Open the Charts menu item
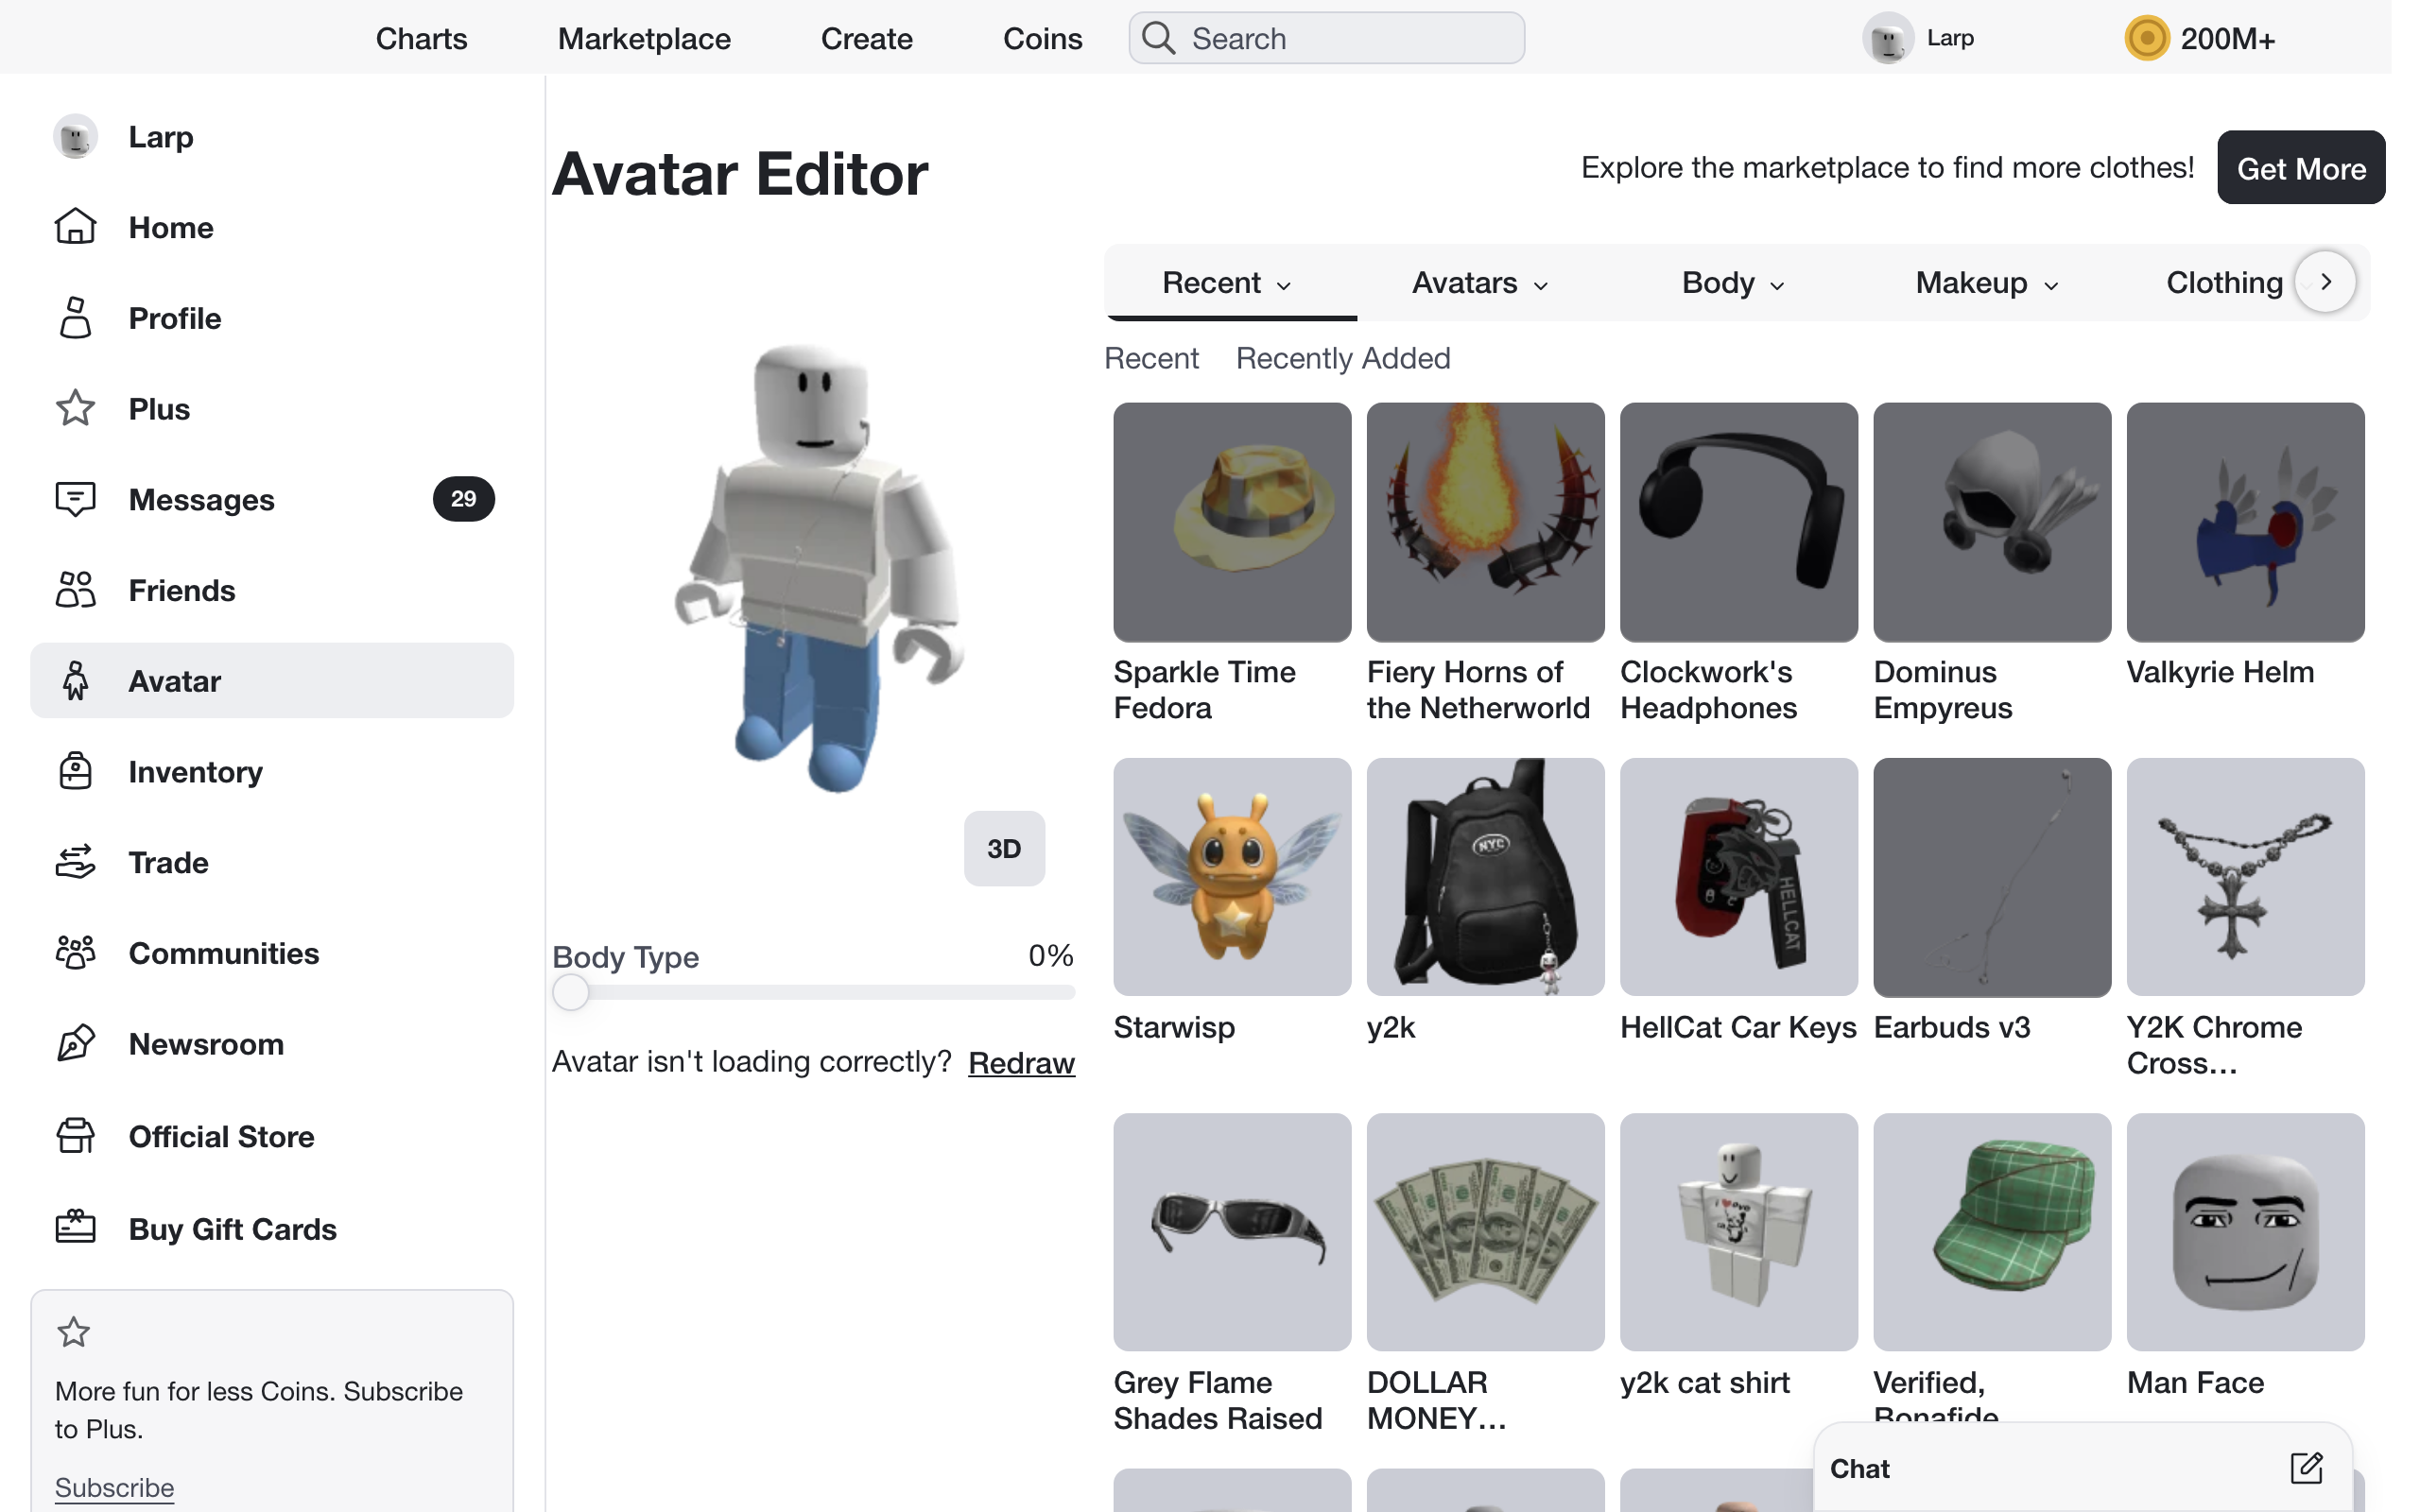Viewport: 2420px width, 1512px height. tap(421, 38)
